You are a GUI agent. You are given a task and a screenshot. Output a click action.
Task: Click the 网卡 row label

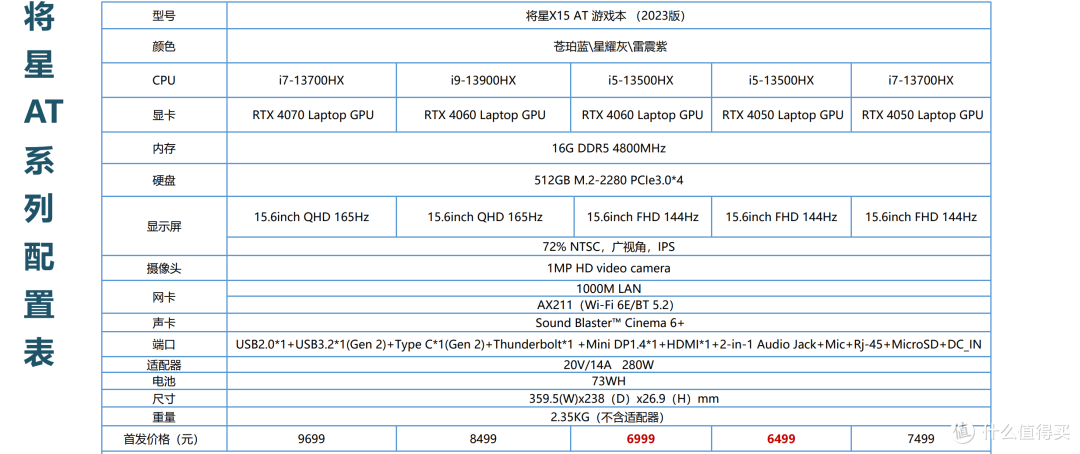click(164, 296)
